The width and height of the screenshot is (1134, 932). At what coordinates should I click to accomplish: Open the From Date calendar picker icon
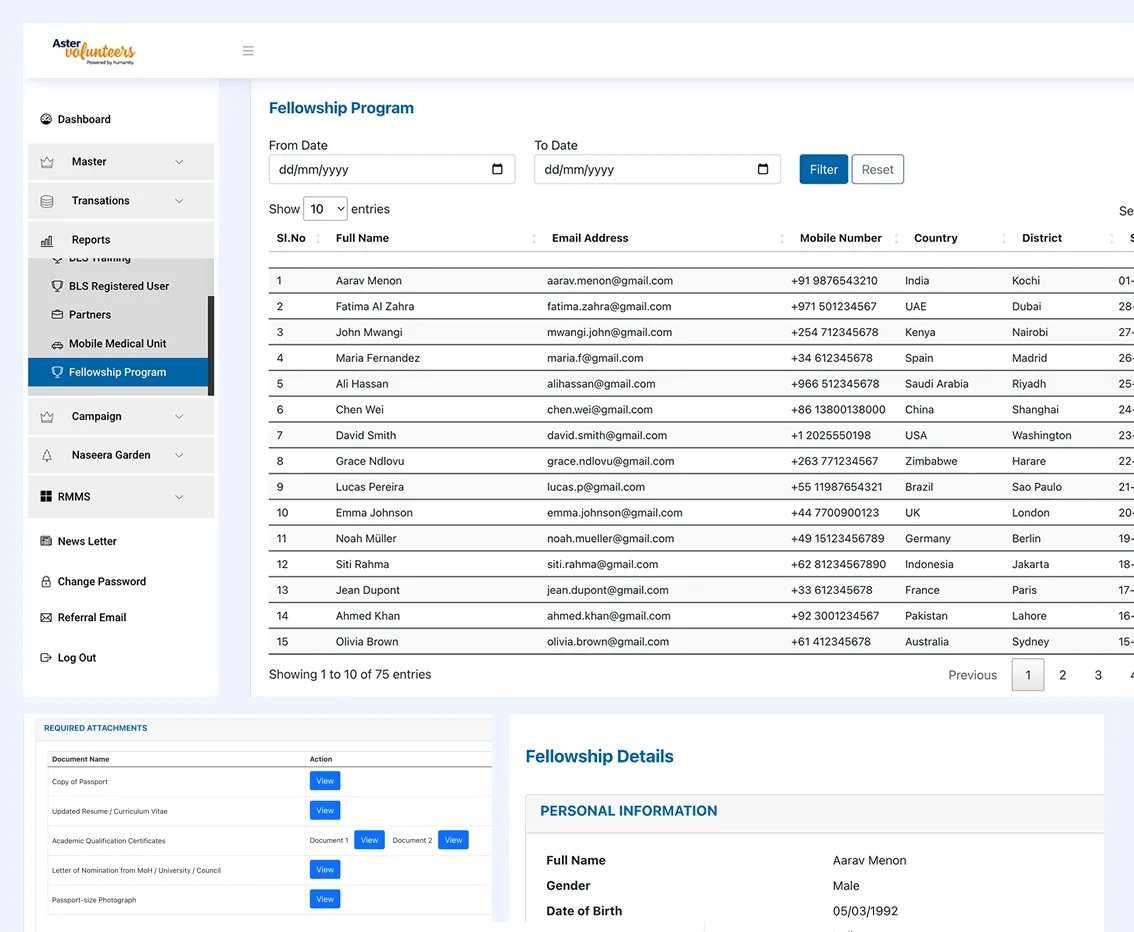[x=498, y=169]
